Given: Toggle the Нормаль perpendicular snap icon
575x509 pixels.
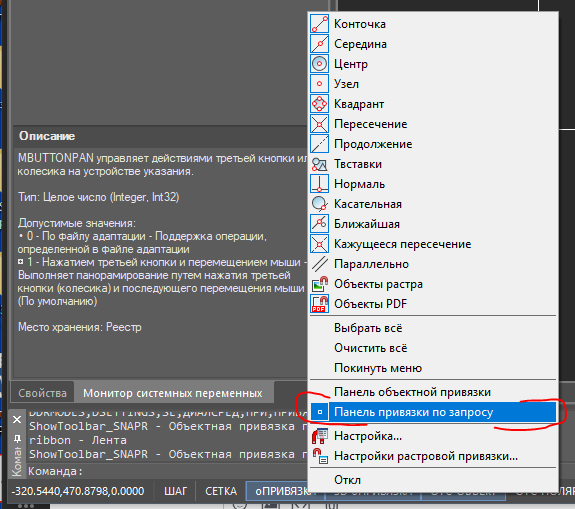Looking at the screenshot, I should [319, 184].
